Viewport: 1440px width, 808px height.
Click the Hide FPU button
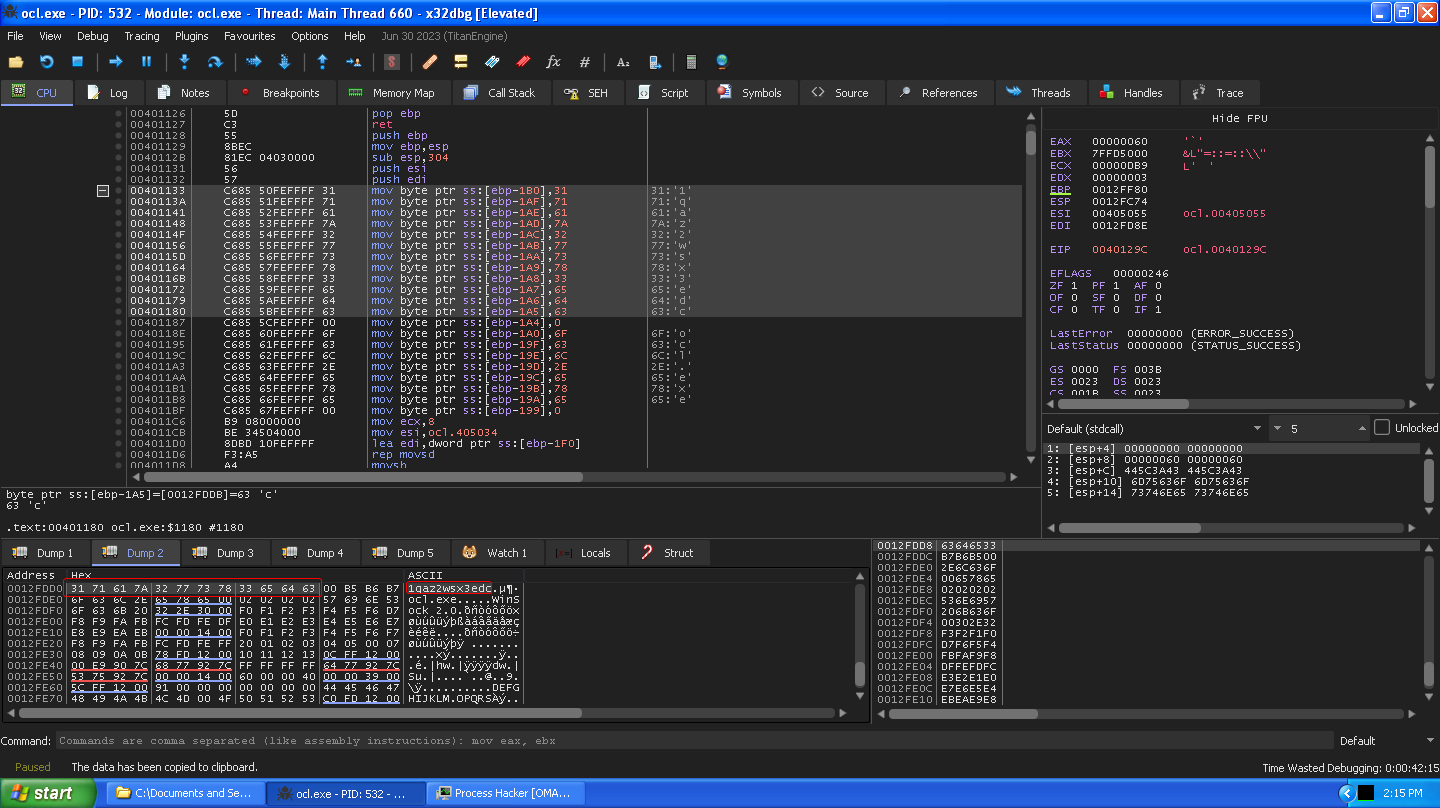click(x=1239, y=118)
